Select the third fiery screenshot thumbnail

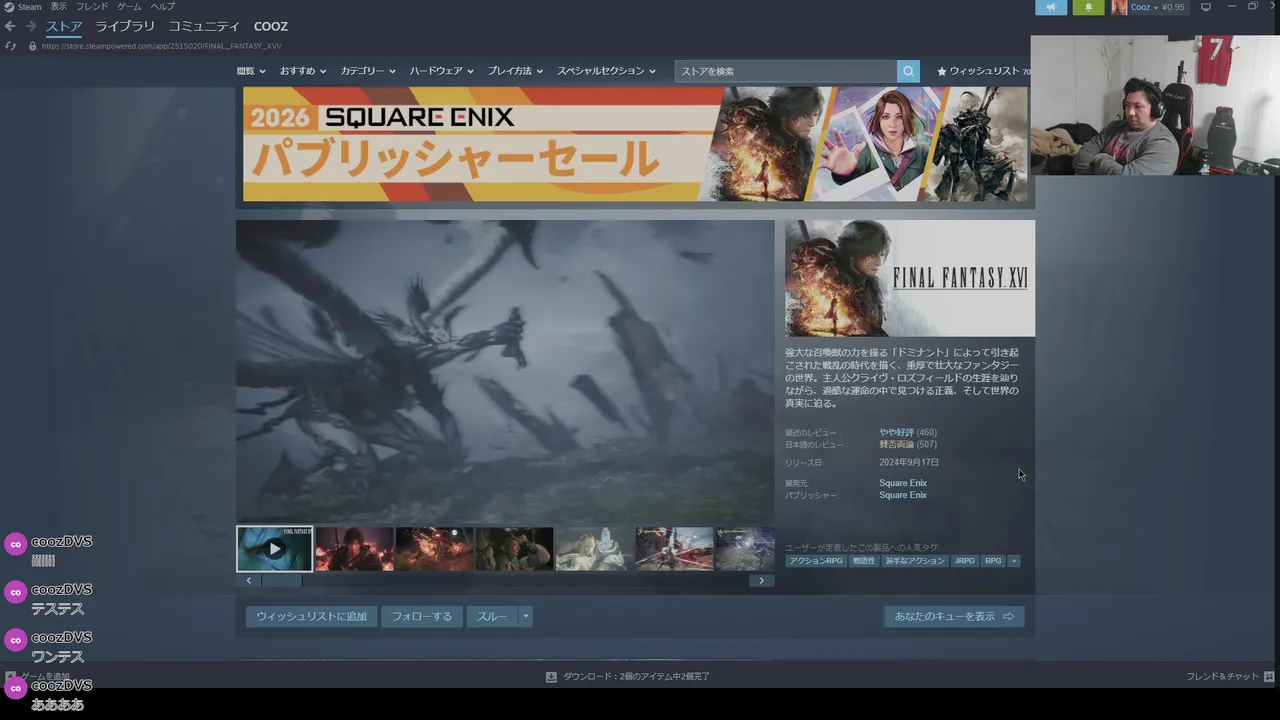point(434,549)
